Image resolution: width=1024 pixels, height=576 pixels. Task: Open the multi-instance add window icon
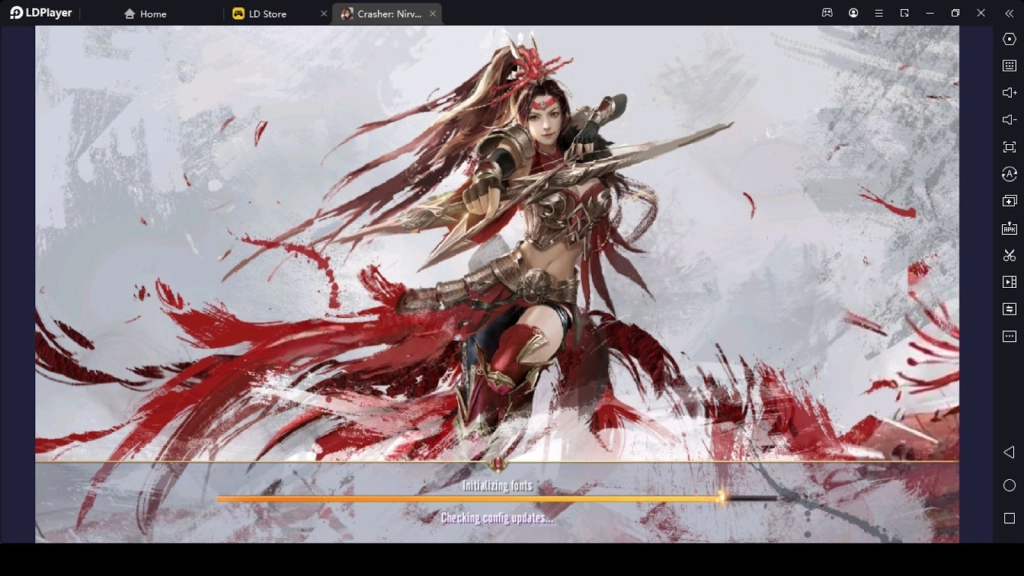(x=1009, y=201)
